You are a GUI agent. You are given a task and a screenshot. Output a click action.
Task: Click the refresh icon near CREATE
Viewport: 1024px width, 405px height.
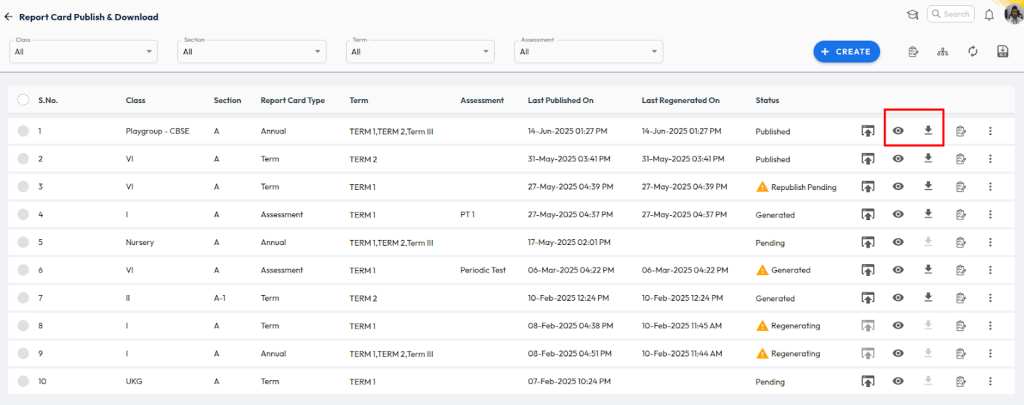971,52
